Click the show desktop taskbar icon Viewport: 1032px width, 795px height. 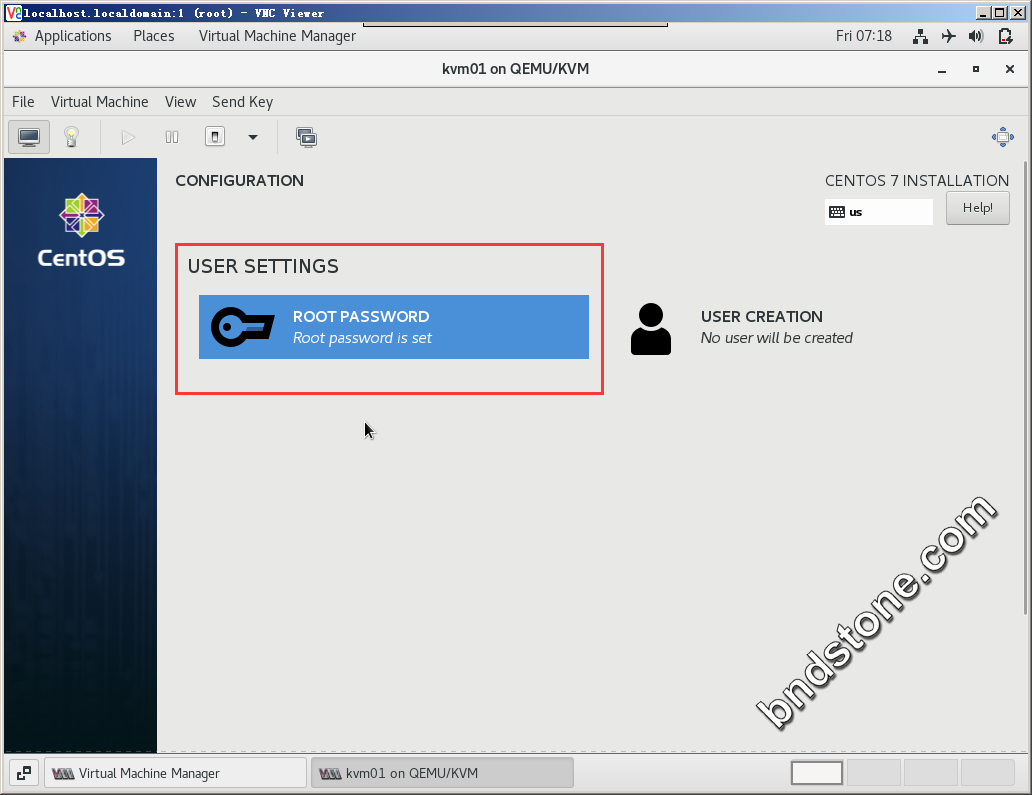(x=24, y=773)
